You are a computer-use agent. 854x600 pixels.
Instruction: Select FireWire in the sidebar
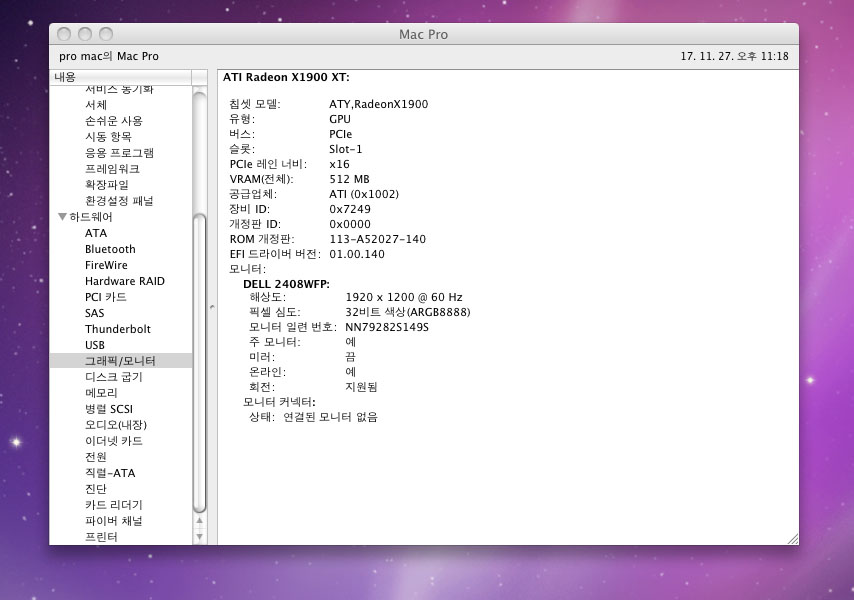pos(106,265)
